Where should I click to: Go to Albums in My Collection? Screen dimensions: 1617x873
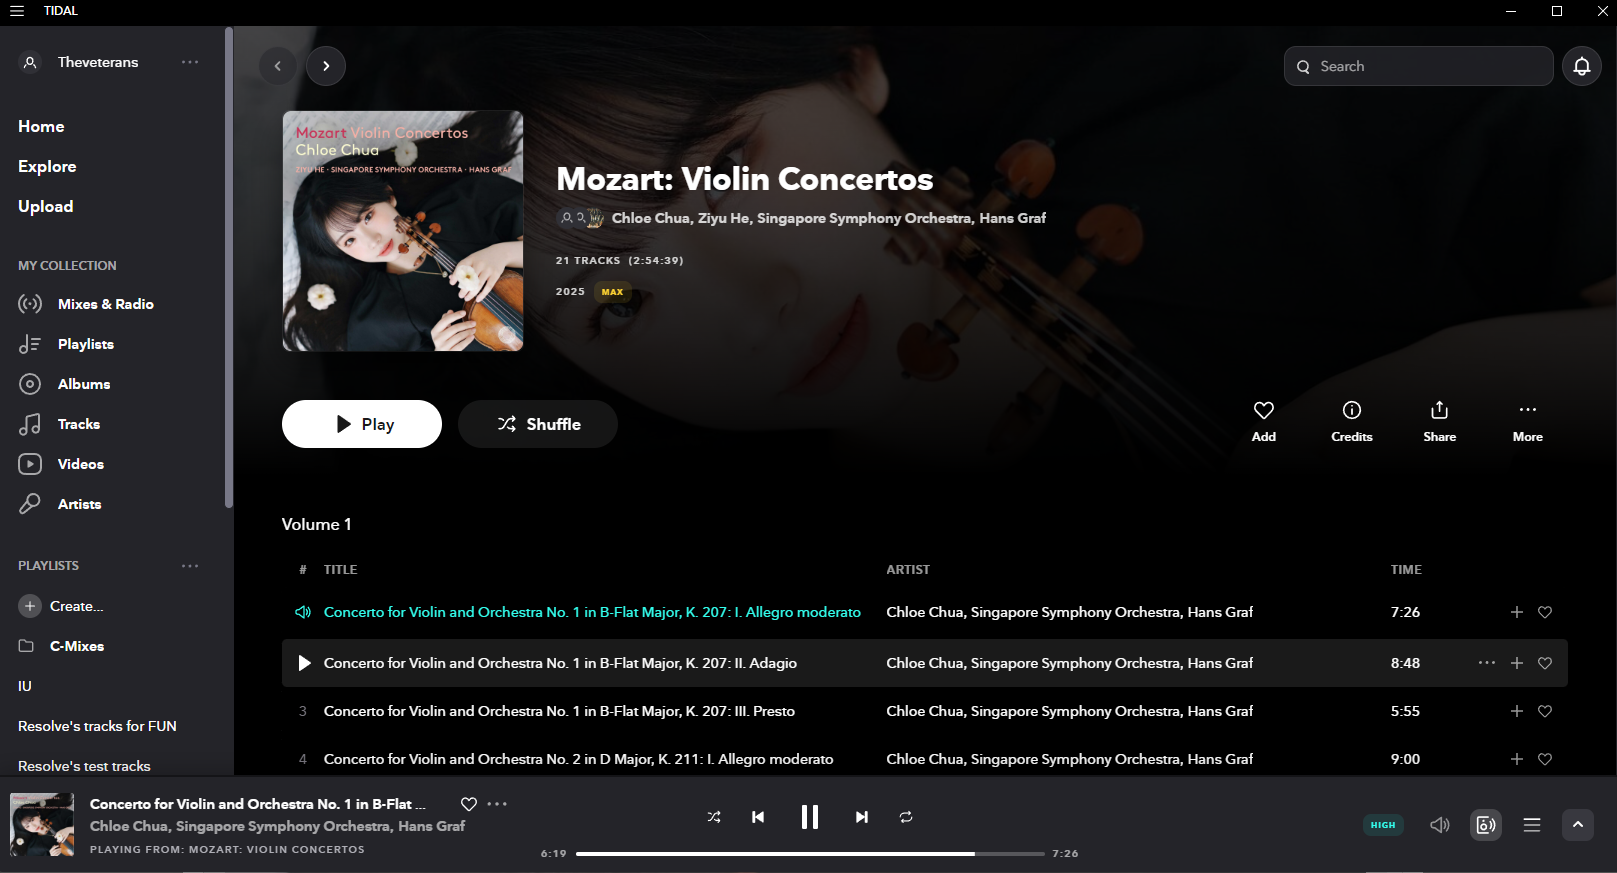tap(84, 384)
